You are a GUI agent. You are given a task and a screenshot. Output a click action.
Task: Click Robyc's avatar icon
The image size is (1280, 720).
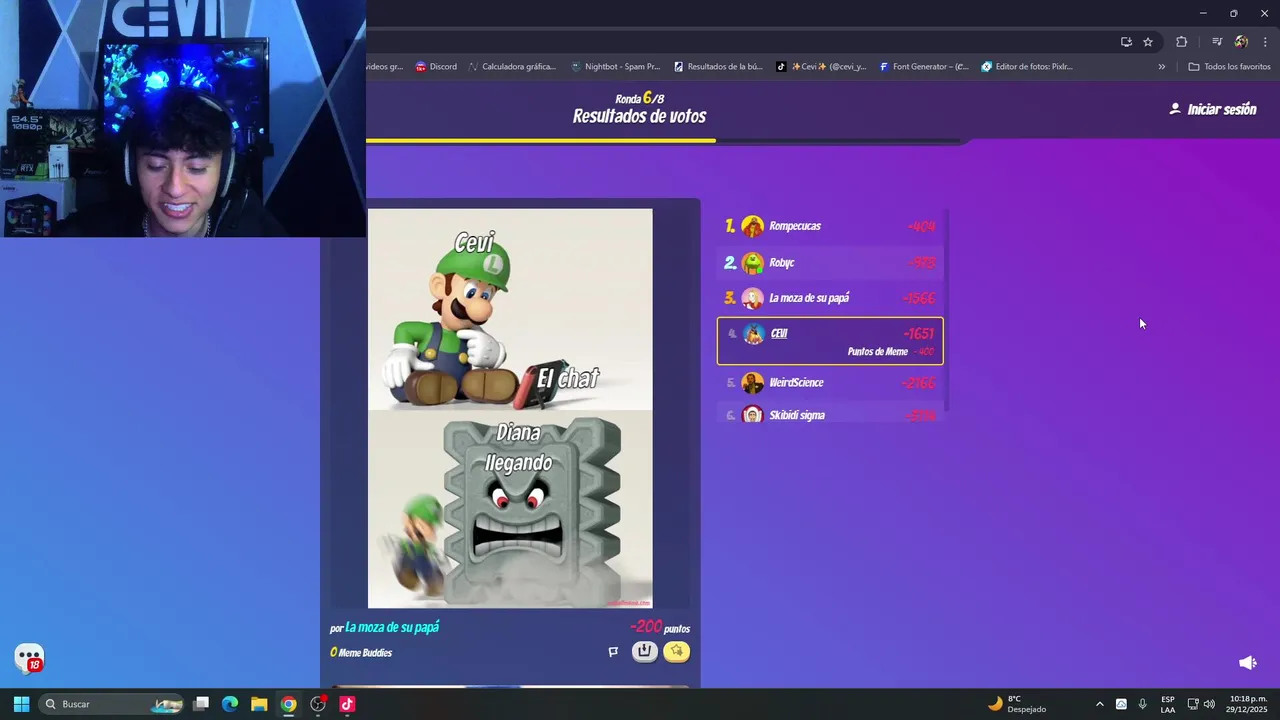(x=753, y=262)
